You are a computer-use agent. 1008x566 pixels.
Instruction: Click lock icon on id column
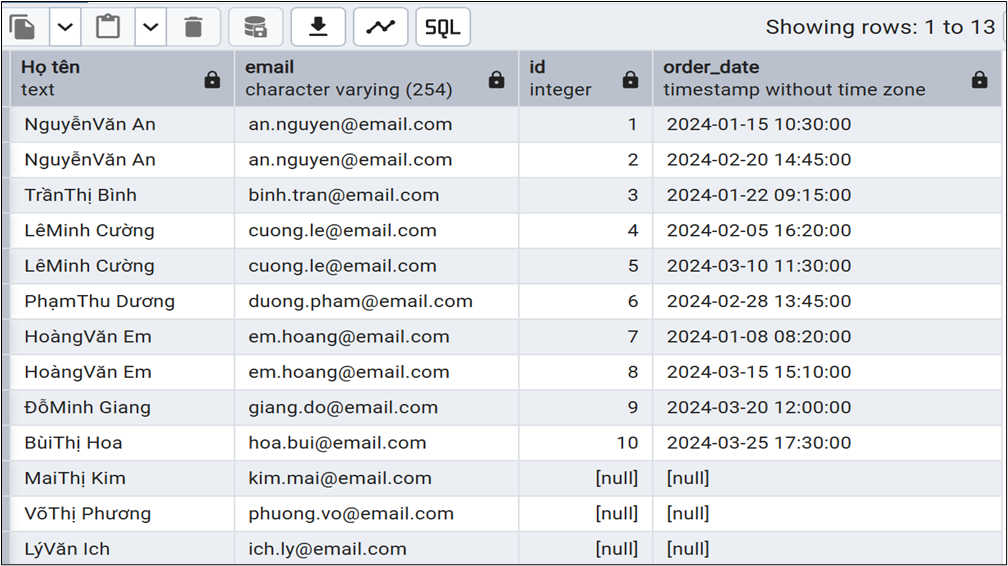[630, 80]
